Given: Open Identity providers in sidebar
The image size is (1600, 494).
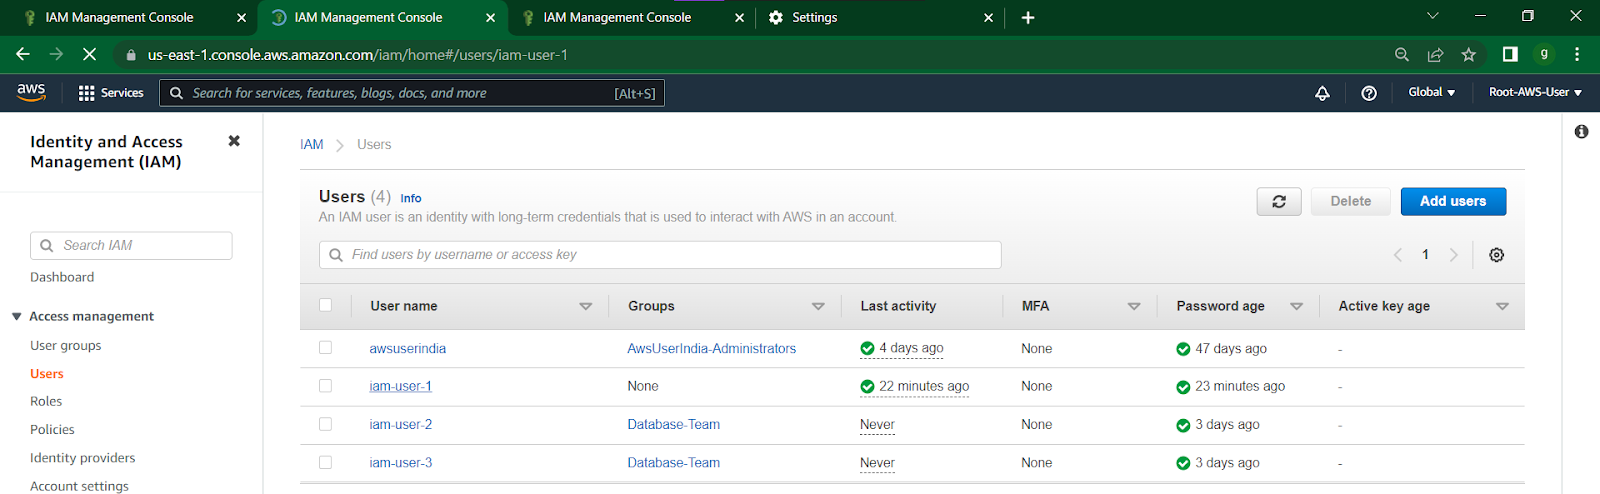Looking at the screenshot, I should pyautogui.click(x=83, y=458).
